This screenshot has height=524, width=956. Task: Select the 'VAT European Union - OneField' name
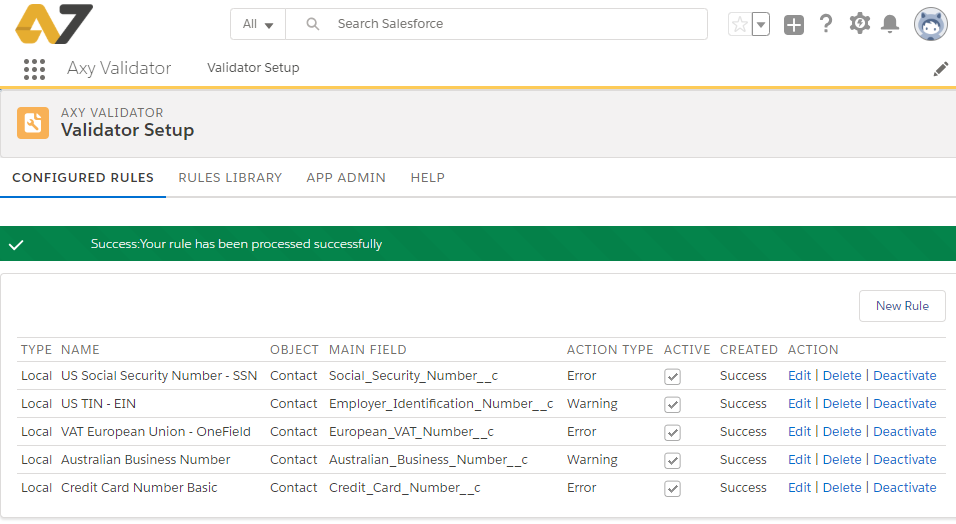tap(155, 432)
